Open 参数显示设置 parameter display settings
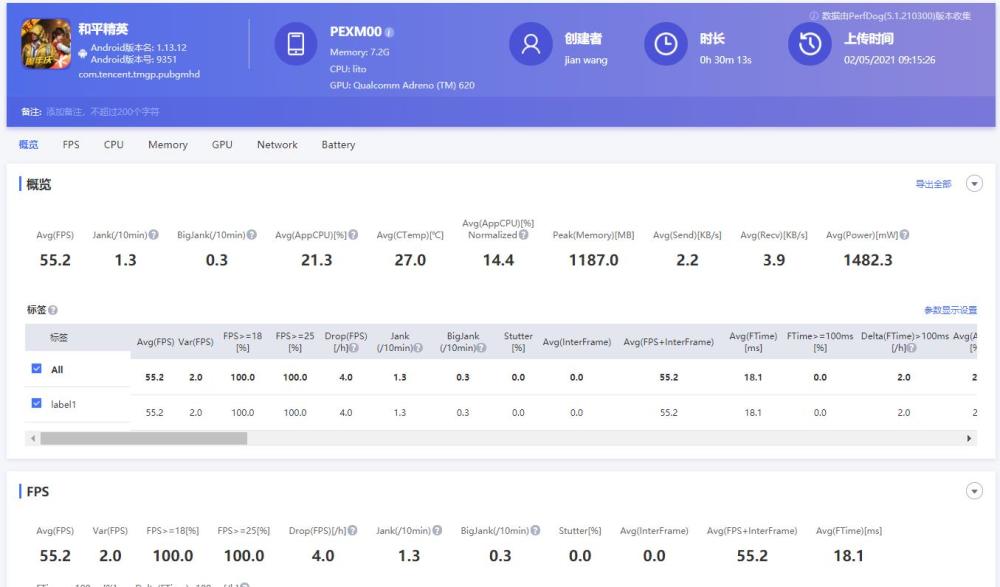 click(x=950, y=311)
